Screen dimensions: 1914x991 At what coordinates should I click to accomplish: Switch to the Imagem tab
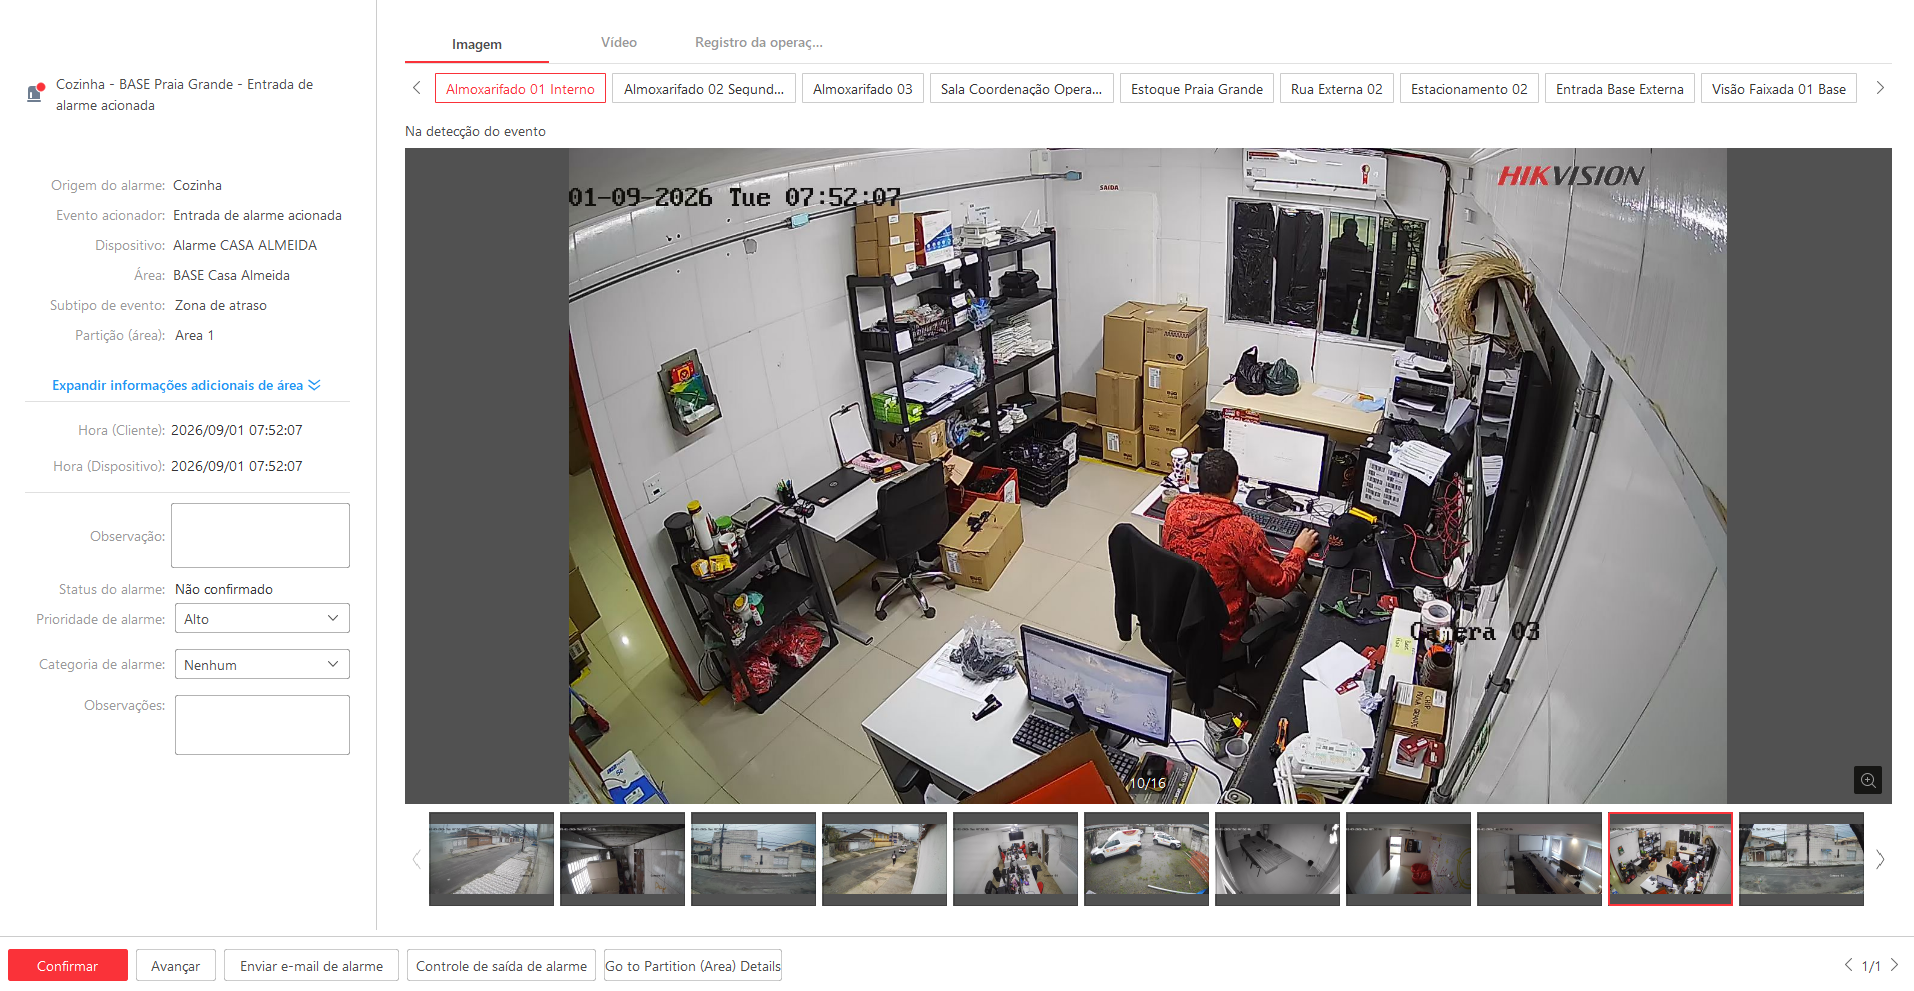pyautogui.click(x=477, y=44)
